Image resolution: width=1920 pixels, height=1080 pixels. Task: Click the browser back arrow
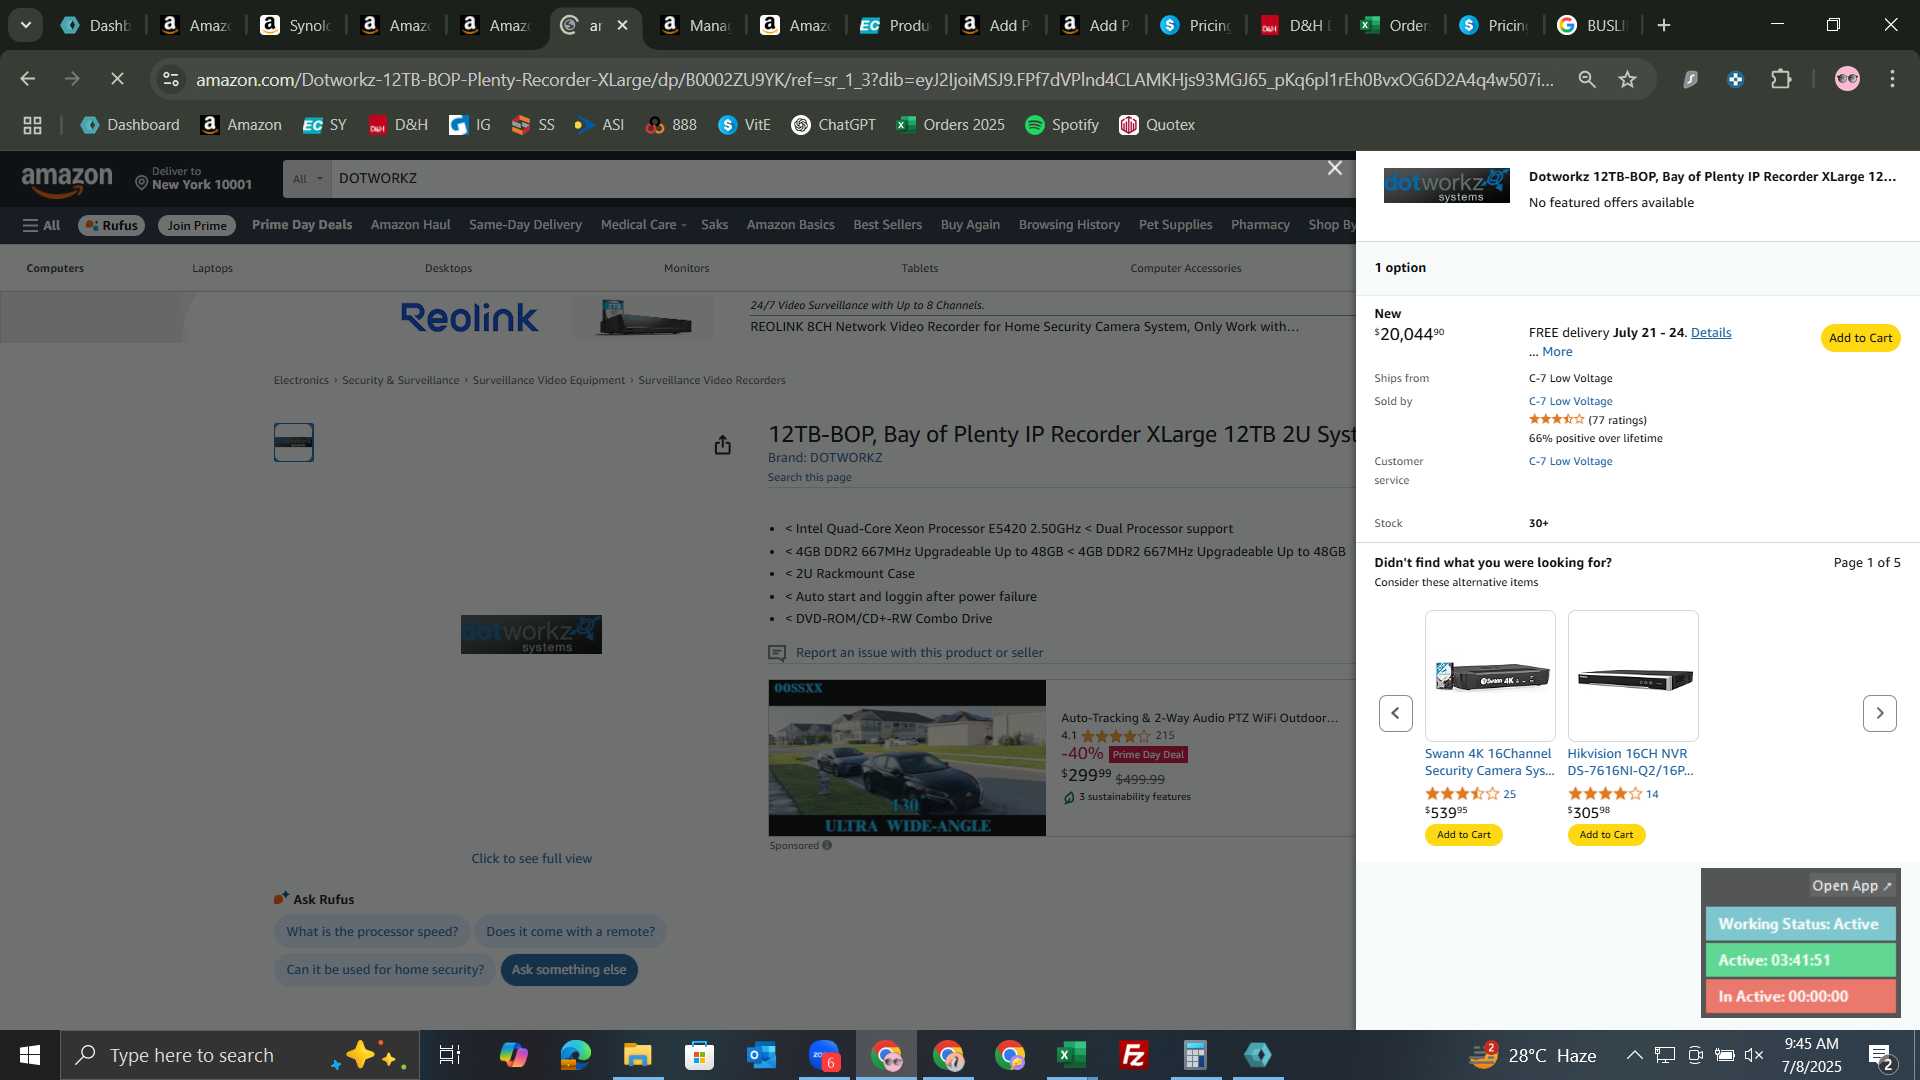(27, 79)
